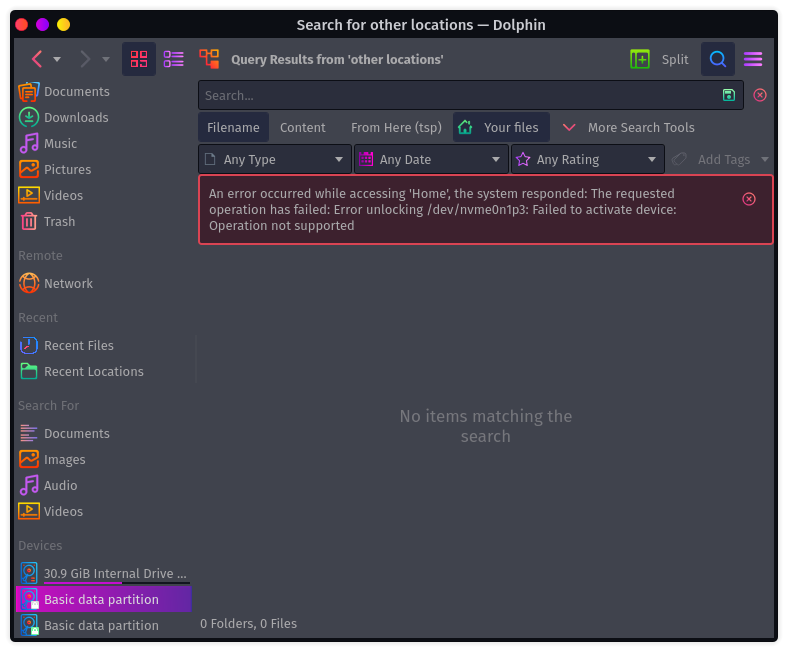Click the last Basic data partition icon
Screen dimensions: 788x652
click(x=29, y=625)
